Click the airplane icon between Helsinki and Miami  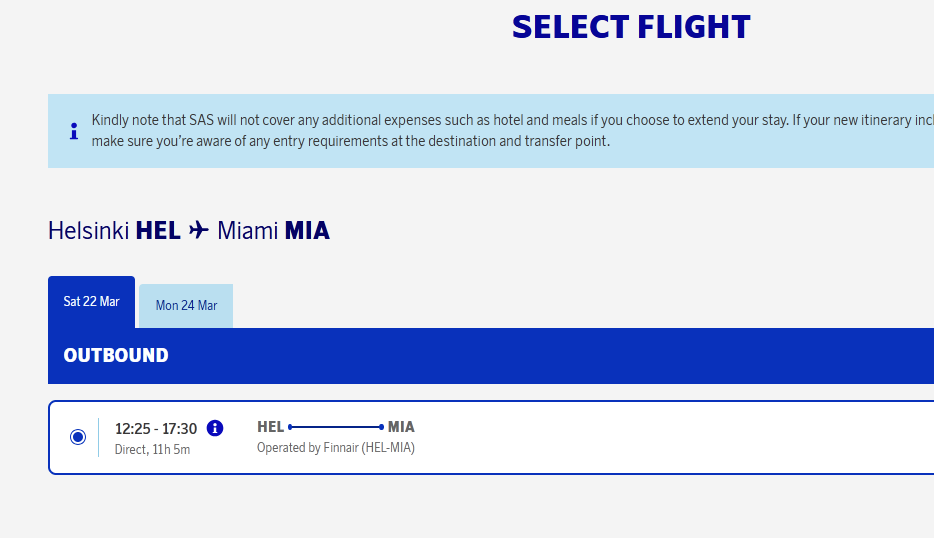pos(199,231)
